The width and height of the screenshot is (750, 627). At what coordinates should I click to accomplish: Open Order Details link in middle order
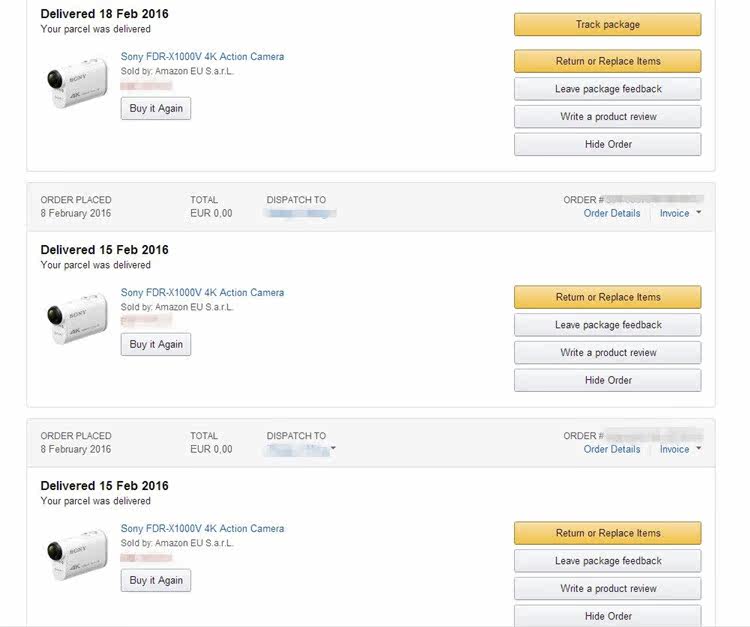coord(612,213)
